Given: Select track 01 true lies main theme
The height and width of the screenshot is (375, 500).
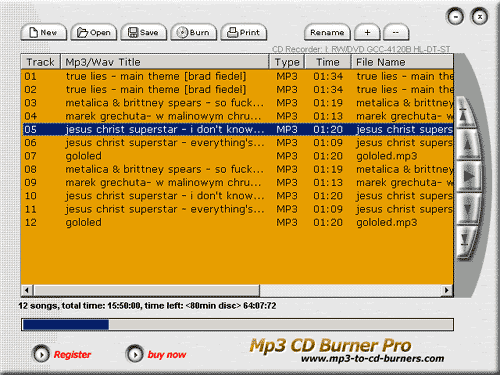Looking at the screenshot, I should (x=237, y=76).
